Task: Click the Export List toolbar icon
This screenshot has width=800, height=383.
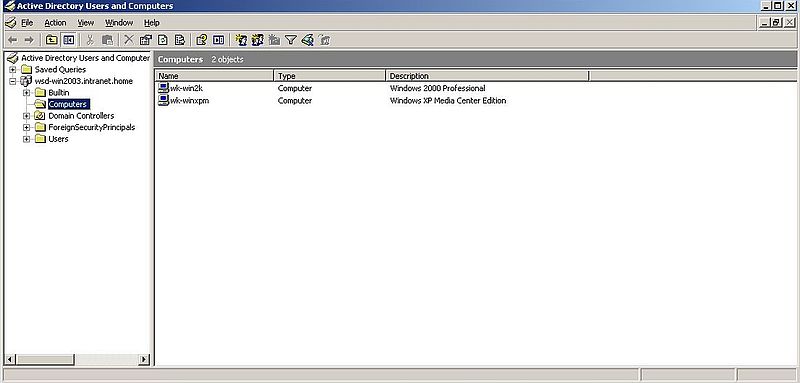Action: coord(179,40)
